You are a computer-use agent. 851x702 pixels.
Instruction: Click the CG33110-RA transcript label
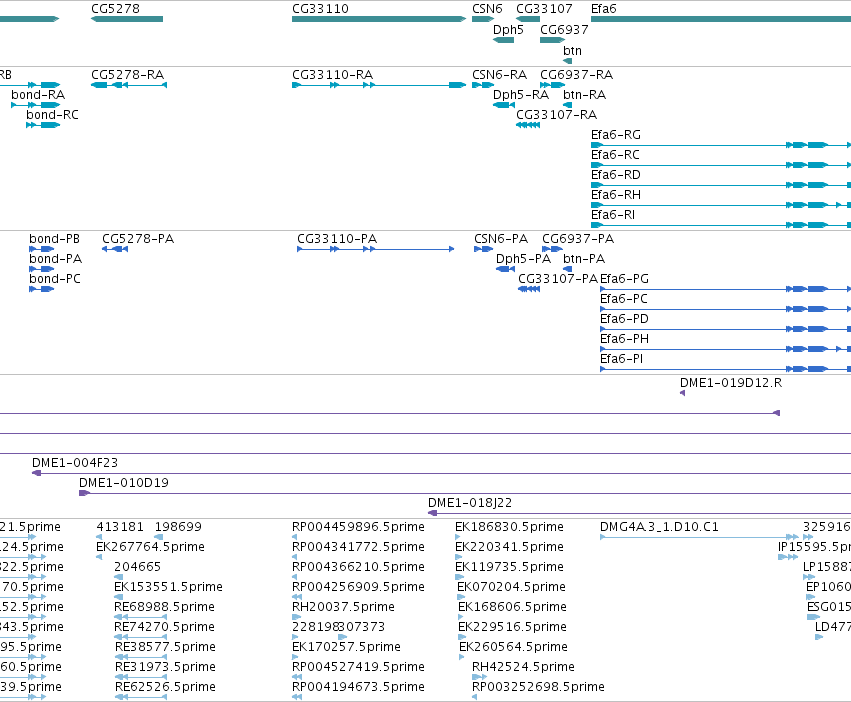tap(332, 74)
